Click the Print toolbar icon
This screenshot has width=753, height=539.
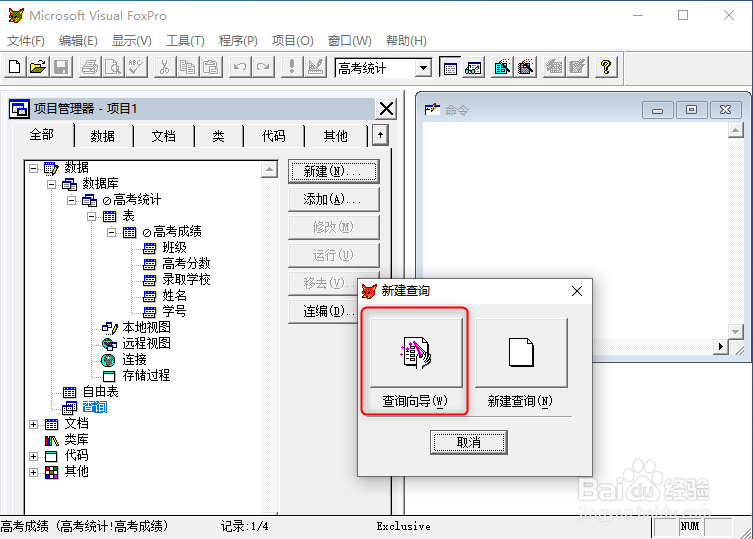(90, 67)
